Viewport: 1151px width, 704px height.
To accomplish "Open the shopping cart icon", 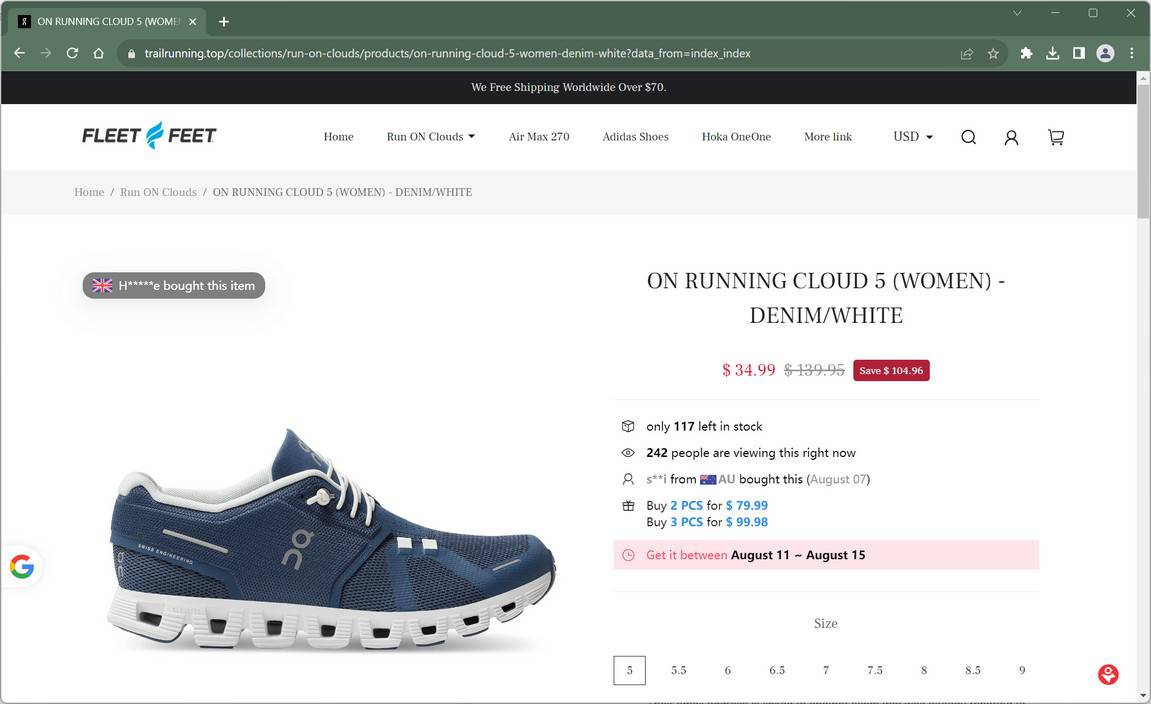I will pyautogui.click(x=1056, y=137).
